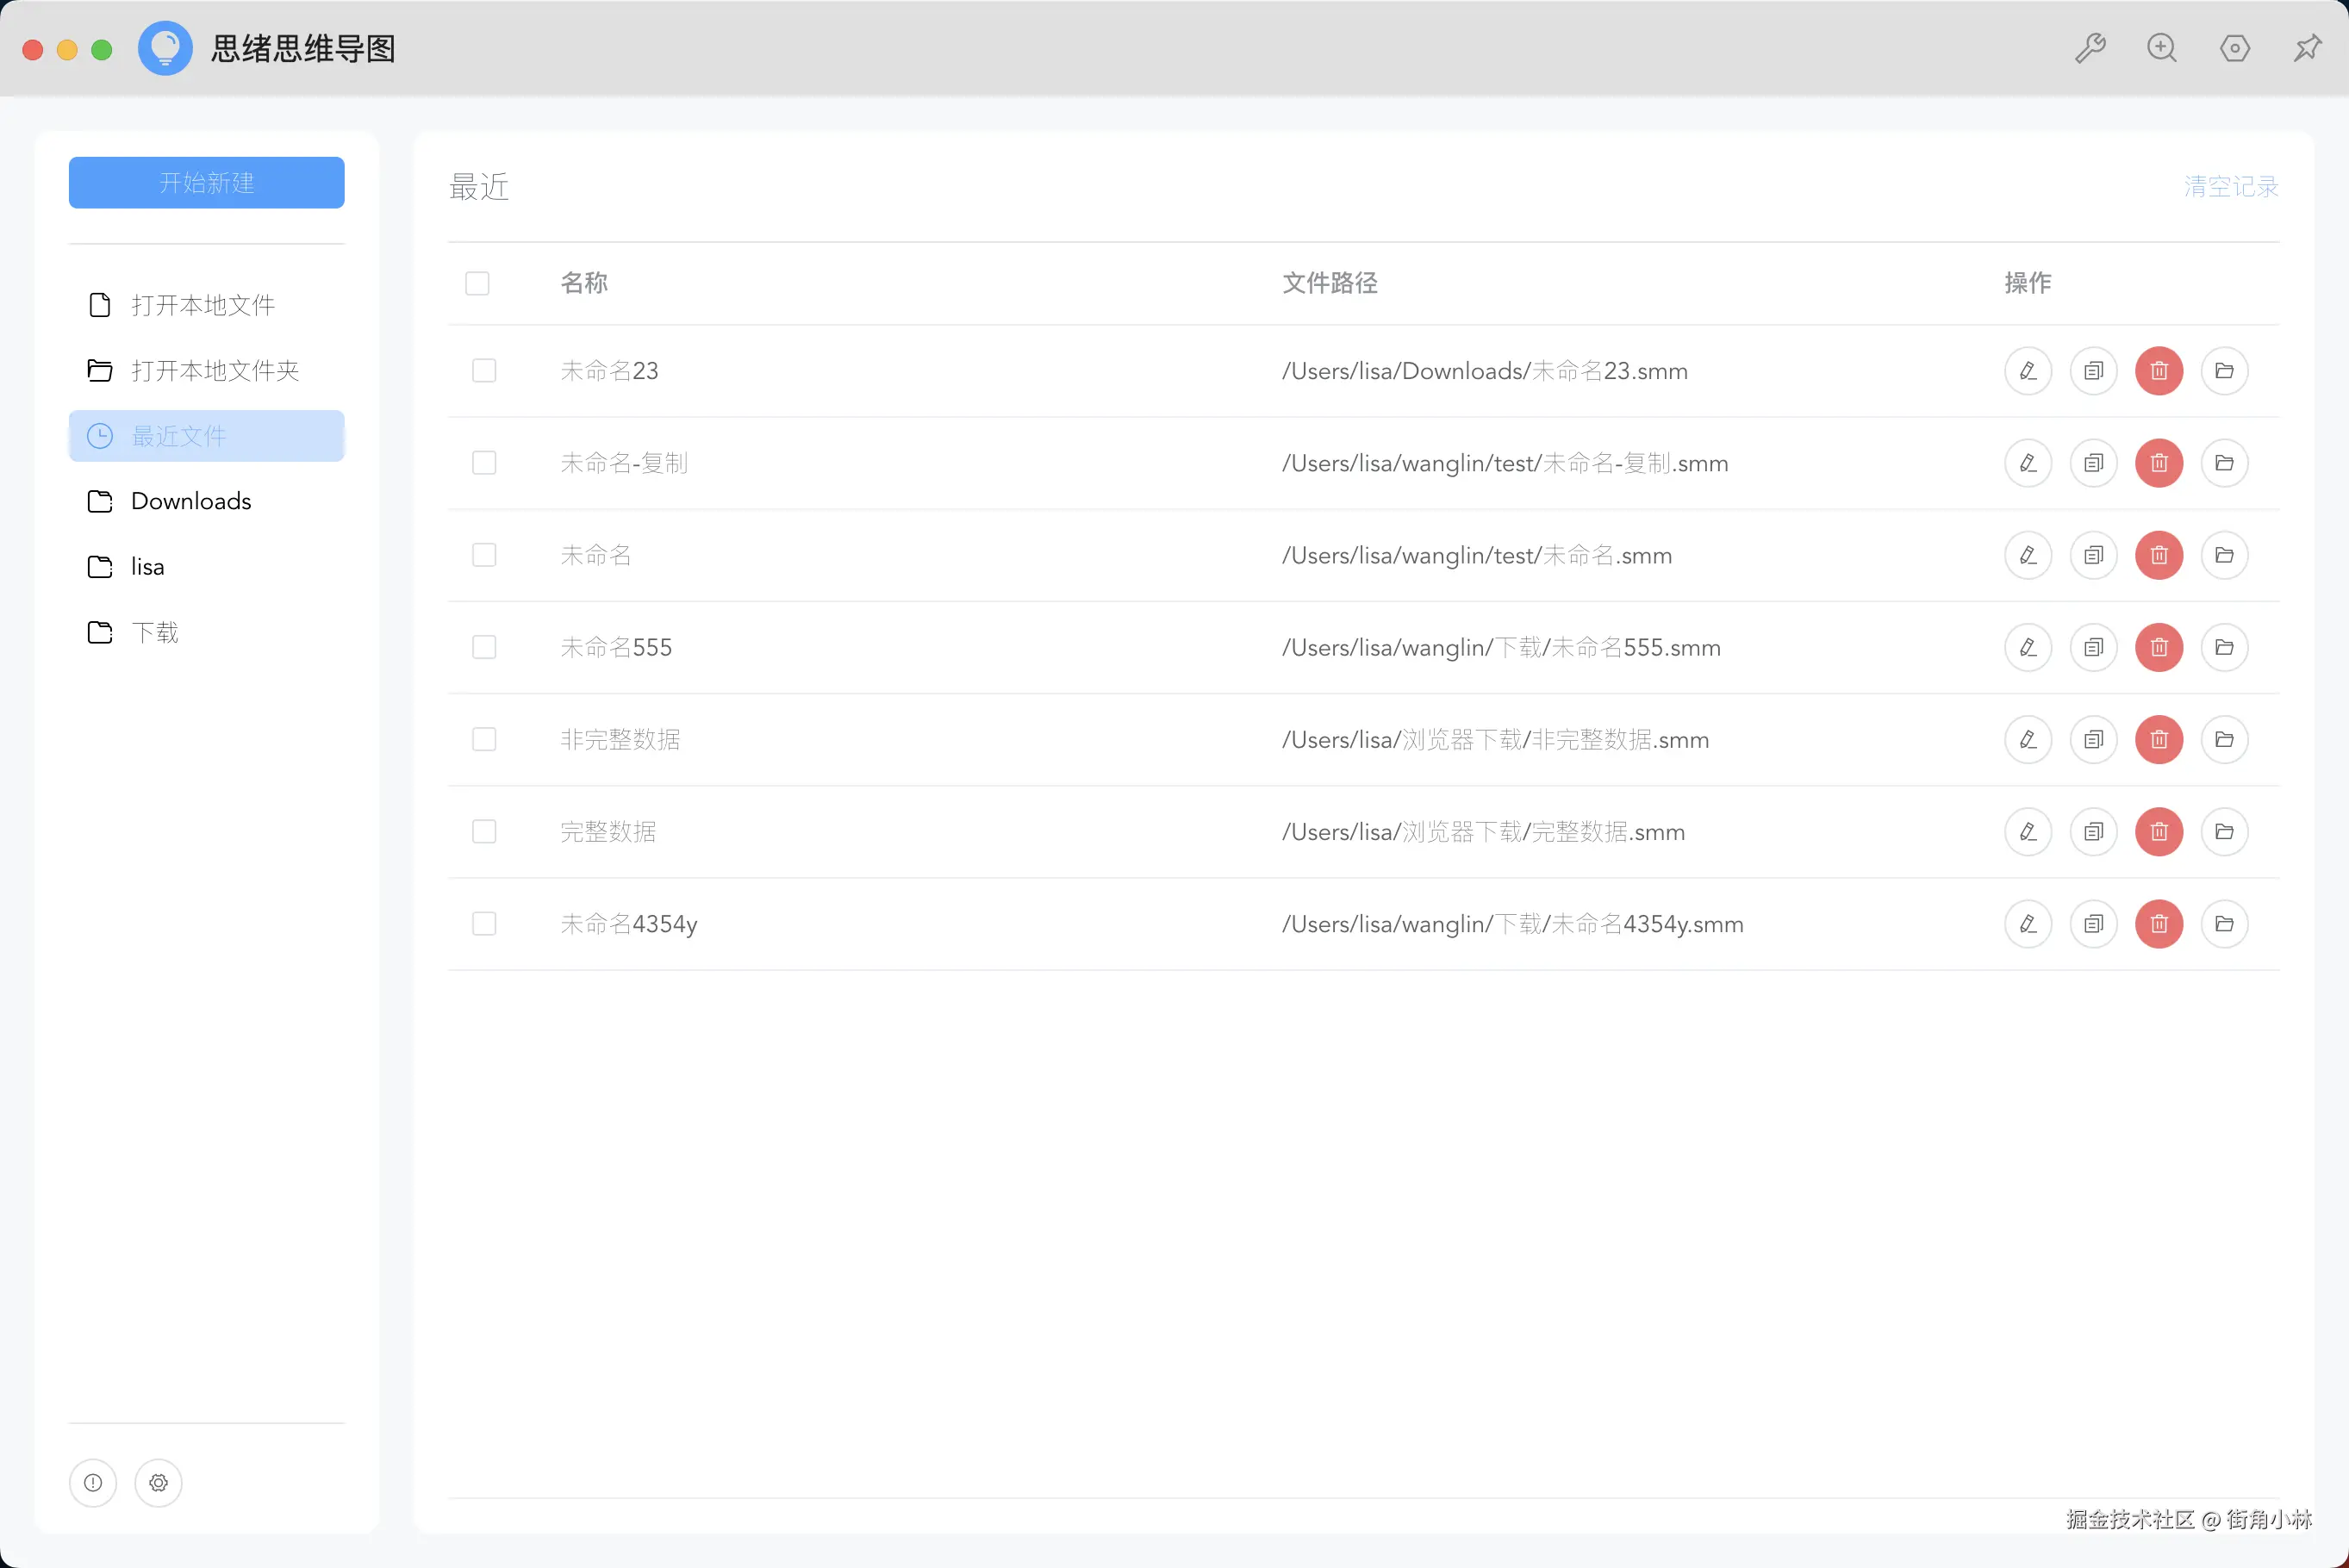Open settings gear at sidebar bottom

point(158,1483)
